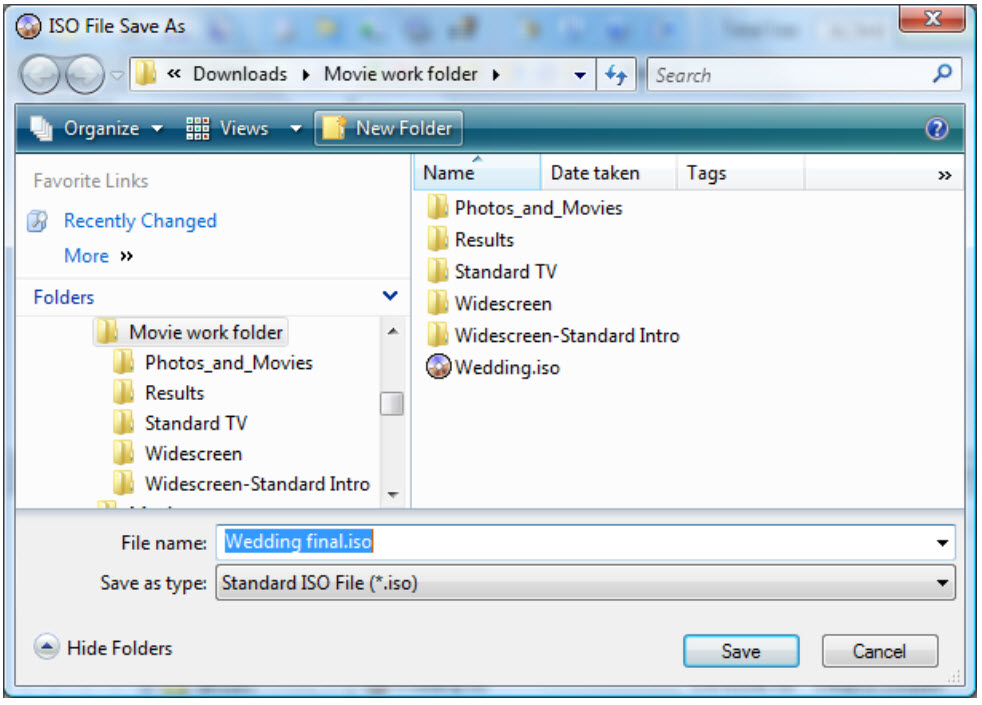The width and height of the screenshot is (982, 705).
Task: Close the ISO File Save As dialog
Action: click(x=931, y=19)
